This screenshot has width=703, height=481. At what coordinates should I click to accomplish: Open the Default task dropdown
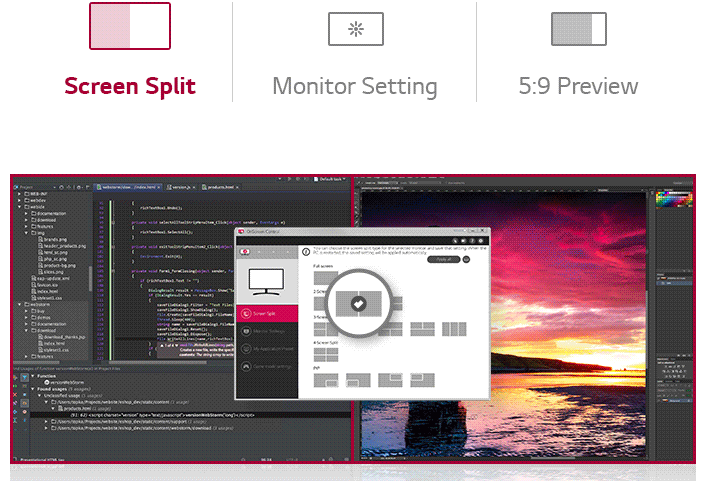click(x=330, y=179)
